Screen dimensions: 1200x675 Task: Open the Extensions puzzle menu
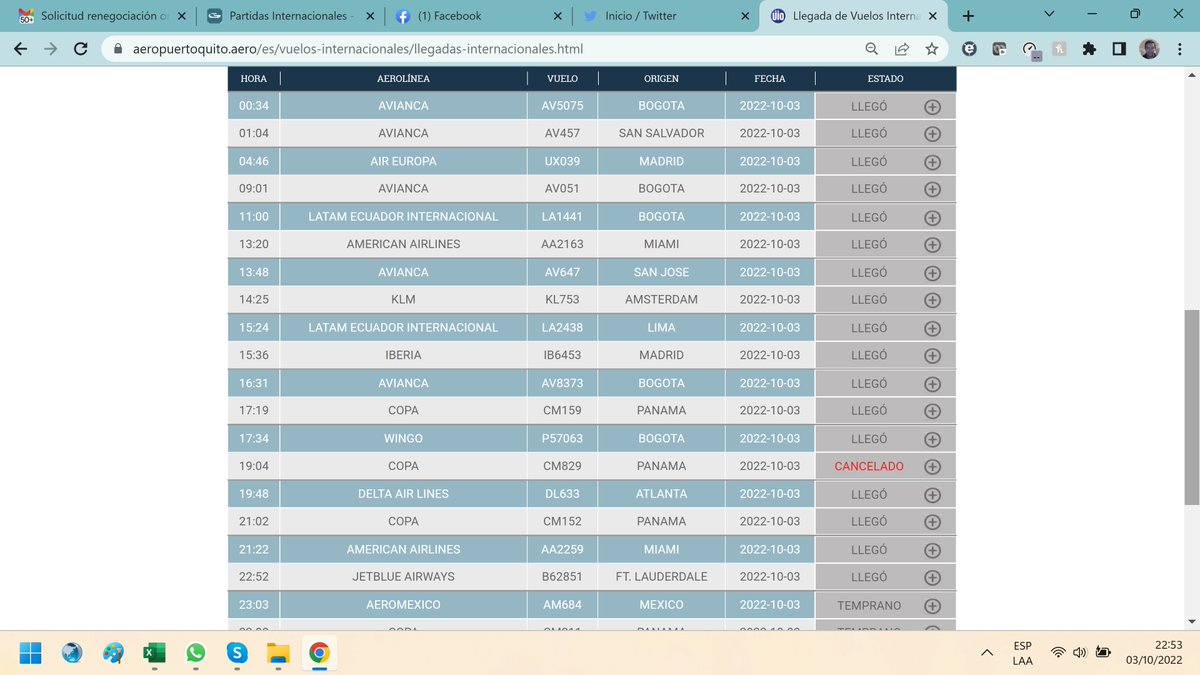click(1090, 49)
